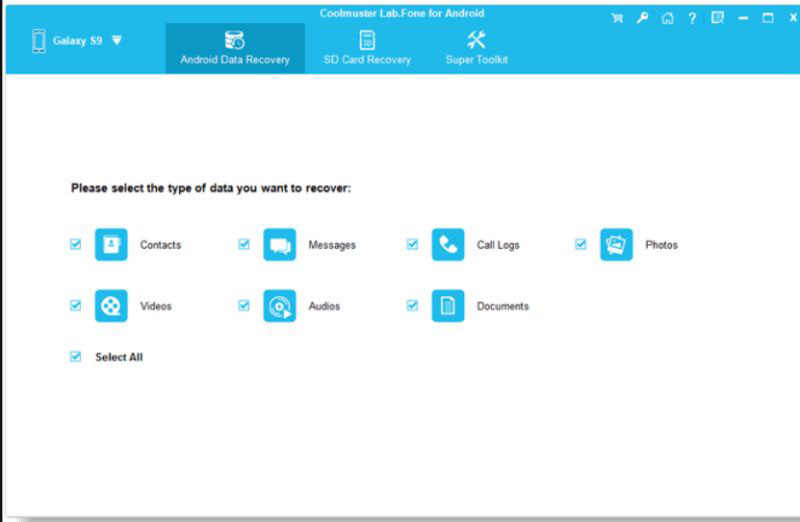
Task: Click the Photos category icon
Action: pyautogui.click(x=616, y=244)
